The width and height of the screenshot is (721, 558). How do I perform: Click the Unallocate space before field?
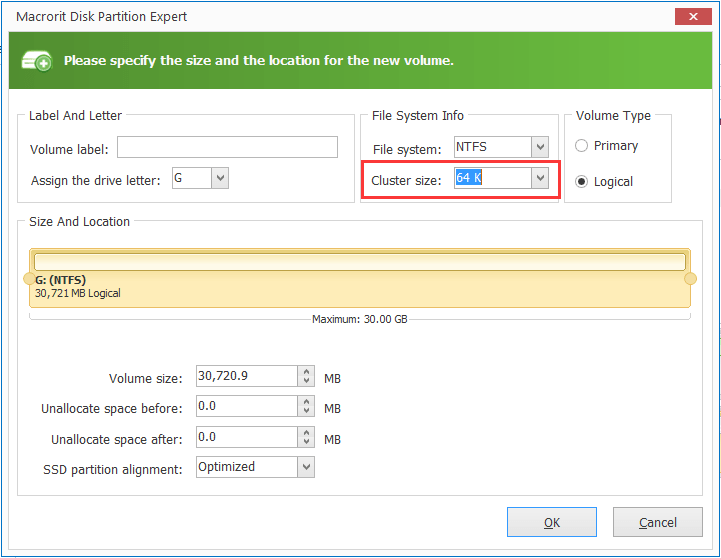click(x=247, y=406)
